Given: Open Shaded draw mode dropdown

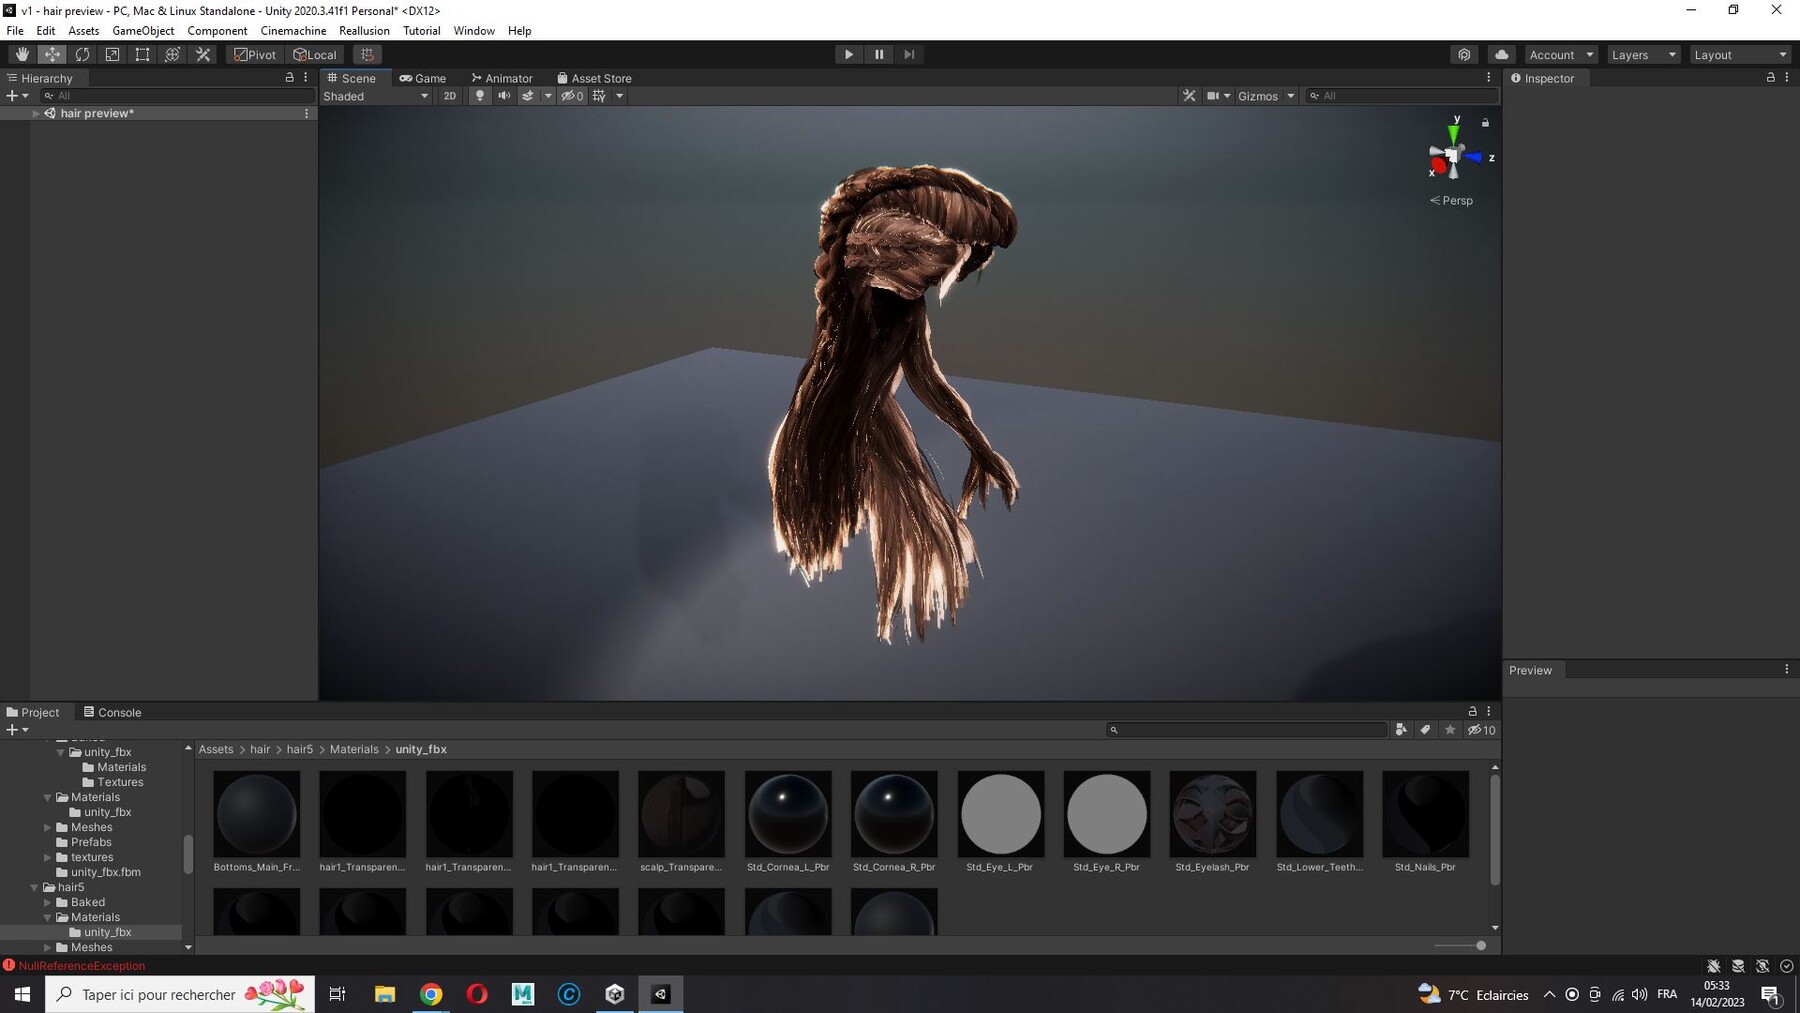Looking at the screenshot, I should point(376,96).
